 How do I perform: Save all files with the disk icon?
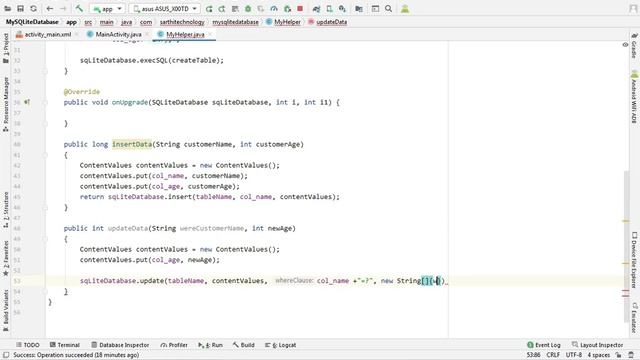pyautogui.click(x=20, y=9)
